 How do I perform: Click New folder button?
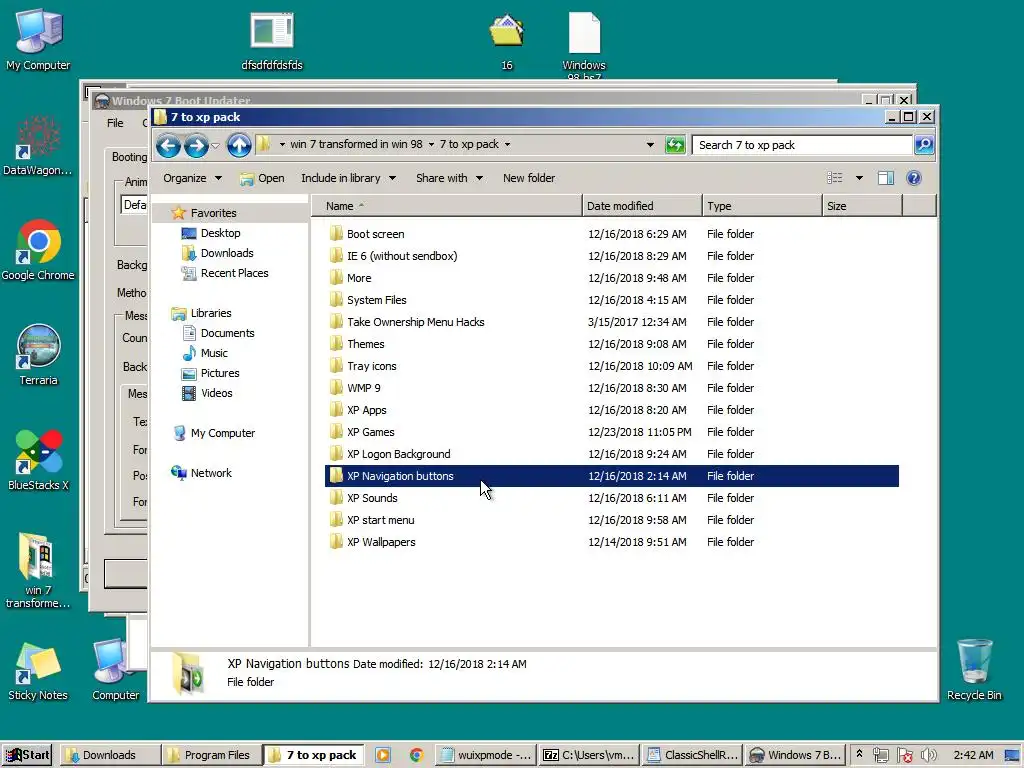click(x=529, y=178)
